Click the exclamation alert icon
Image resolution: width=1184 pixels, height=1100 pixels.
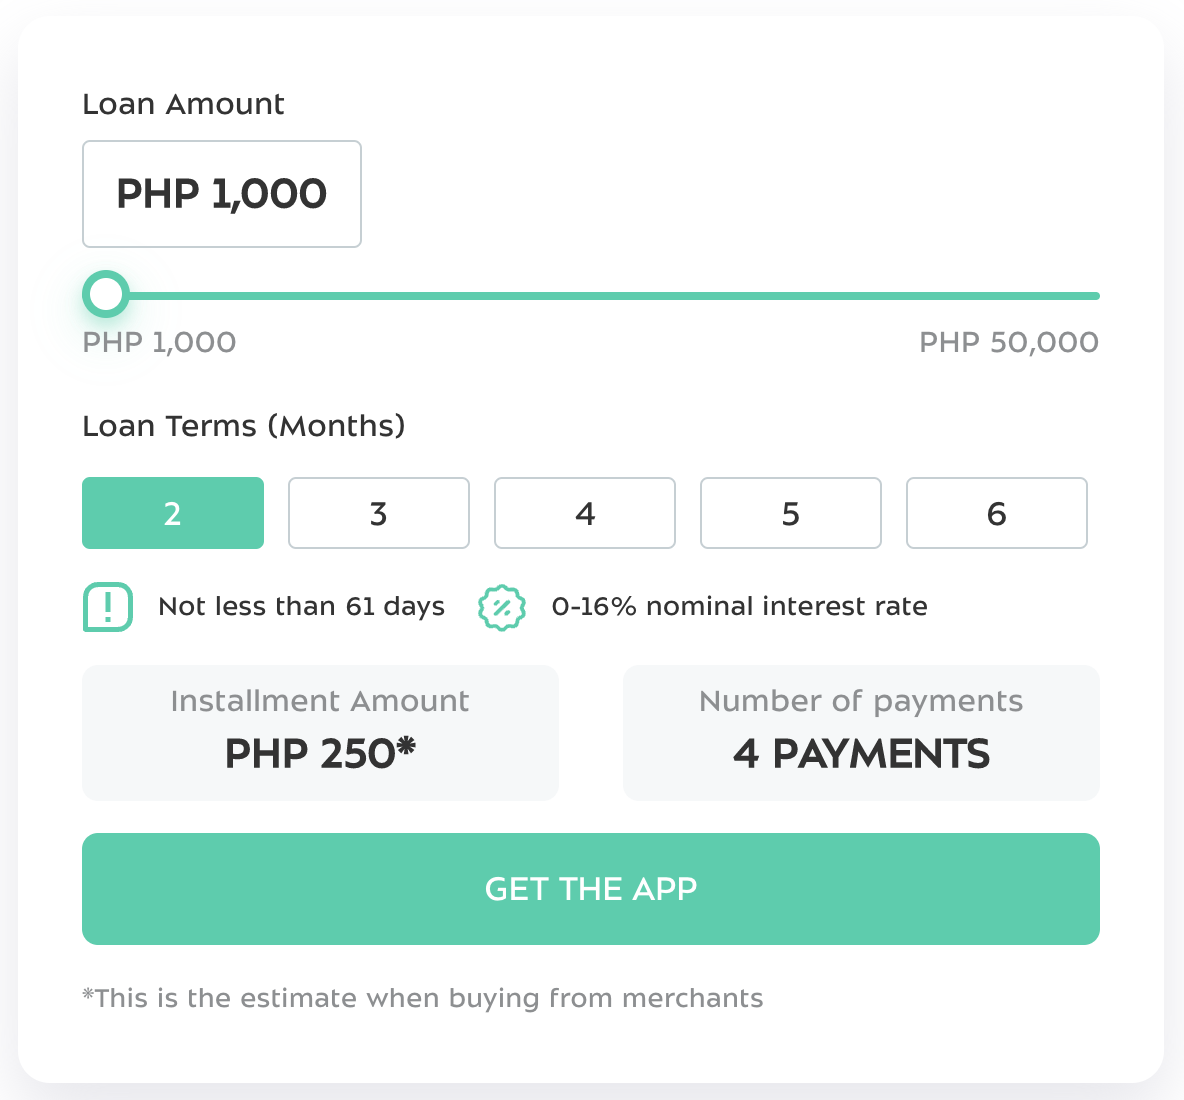tap(107, 607)
